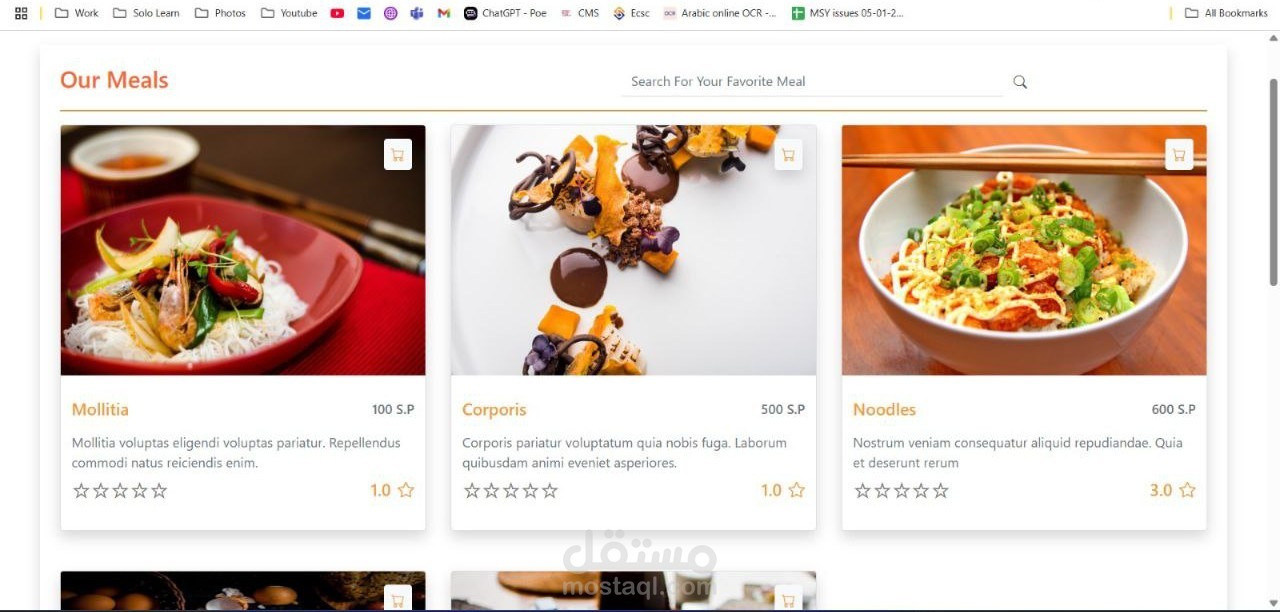This screenshot has width=1280, height=612.
Task: Add Corporis meal to cart
Action: [x=788, y=155]
